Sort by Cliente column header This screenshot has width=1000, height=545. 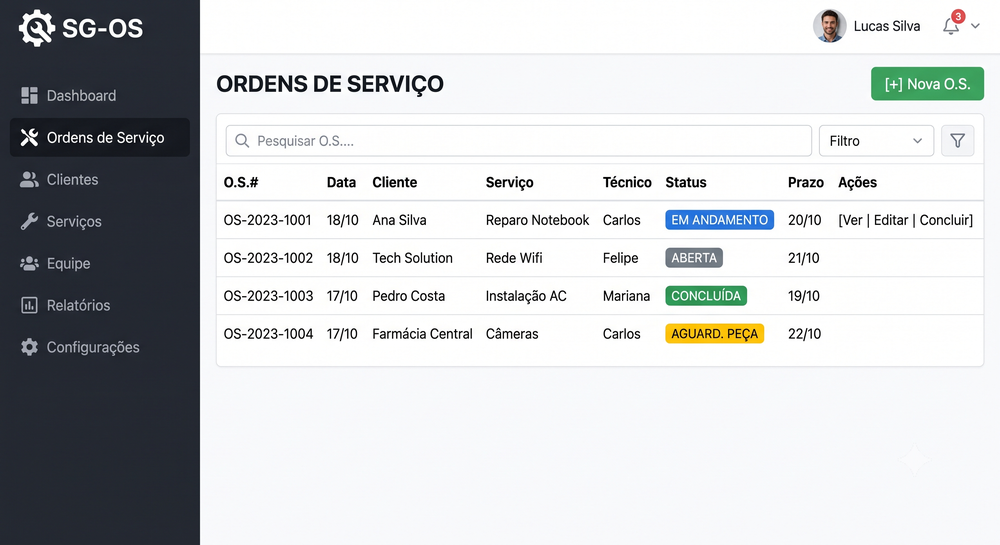point(395,182)
